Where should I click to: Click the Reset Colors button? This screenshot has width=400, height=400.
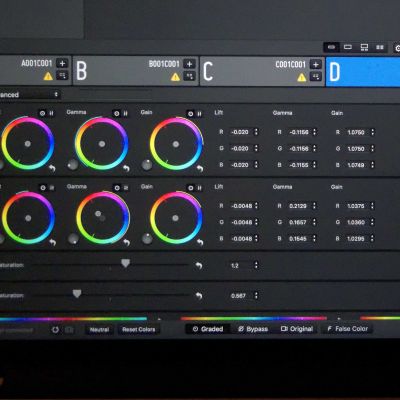(x=138, y=330)
